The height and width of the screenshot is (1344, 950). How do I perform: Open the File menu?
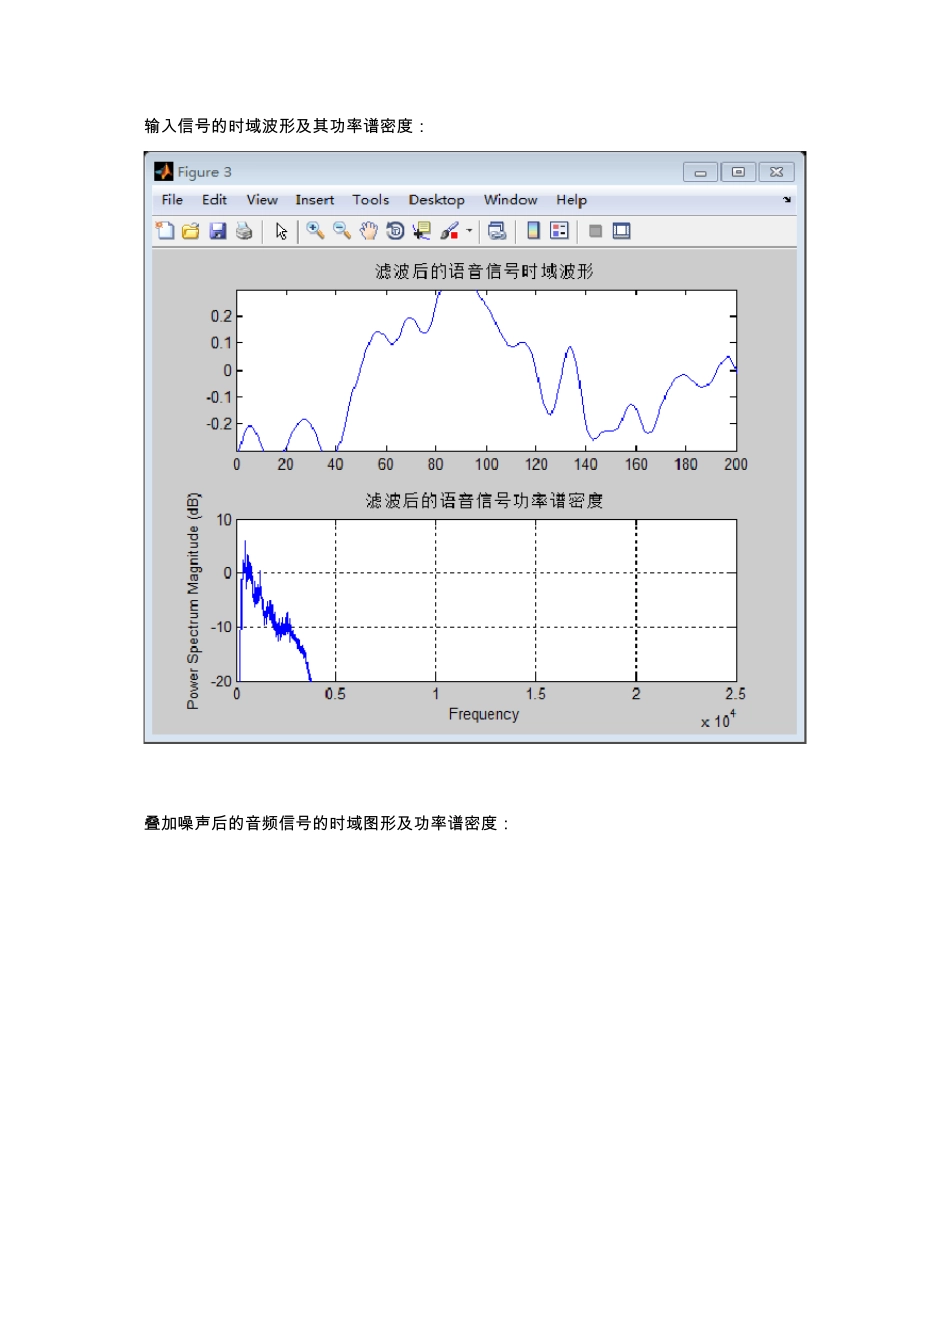point(172,200)
